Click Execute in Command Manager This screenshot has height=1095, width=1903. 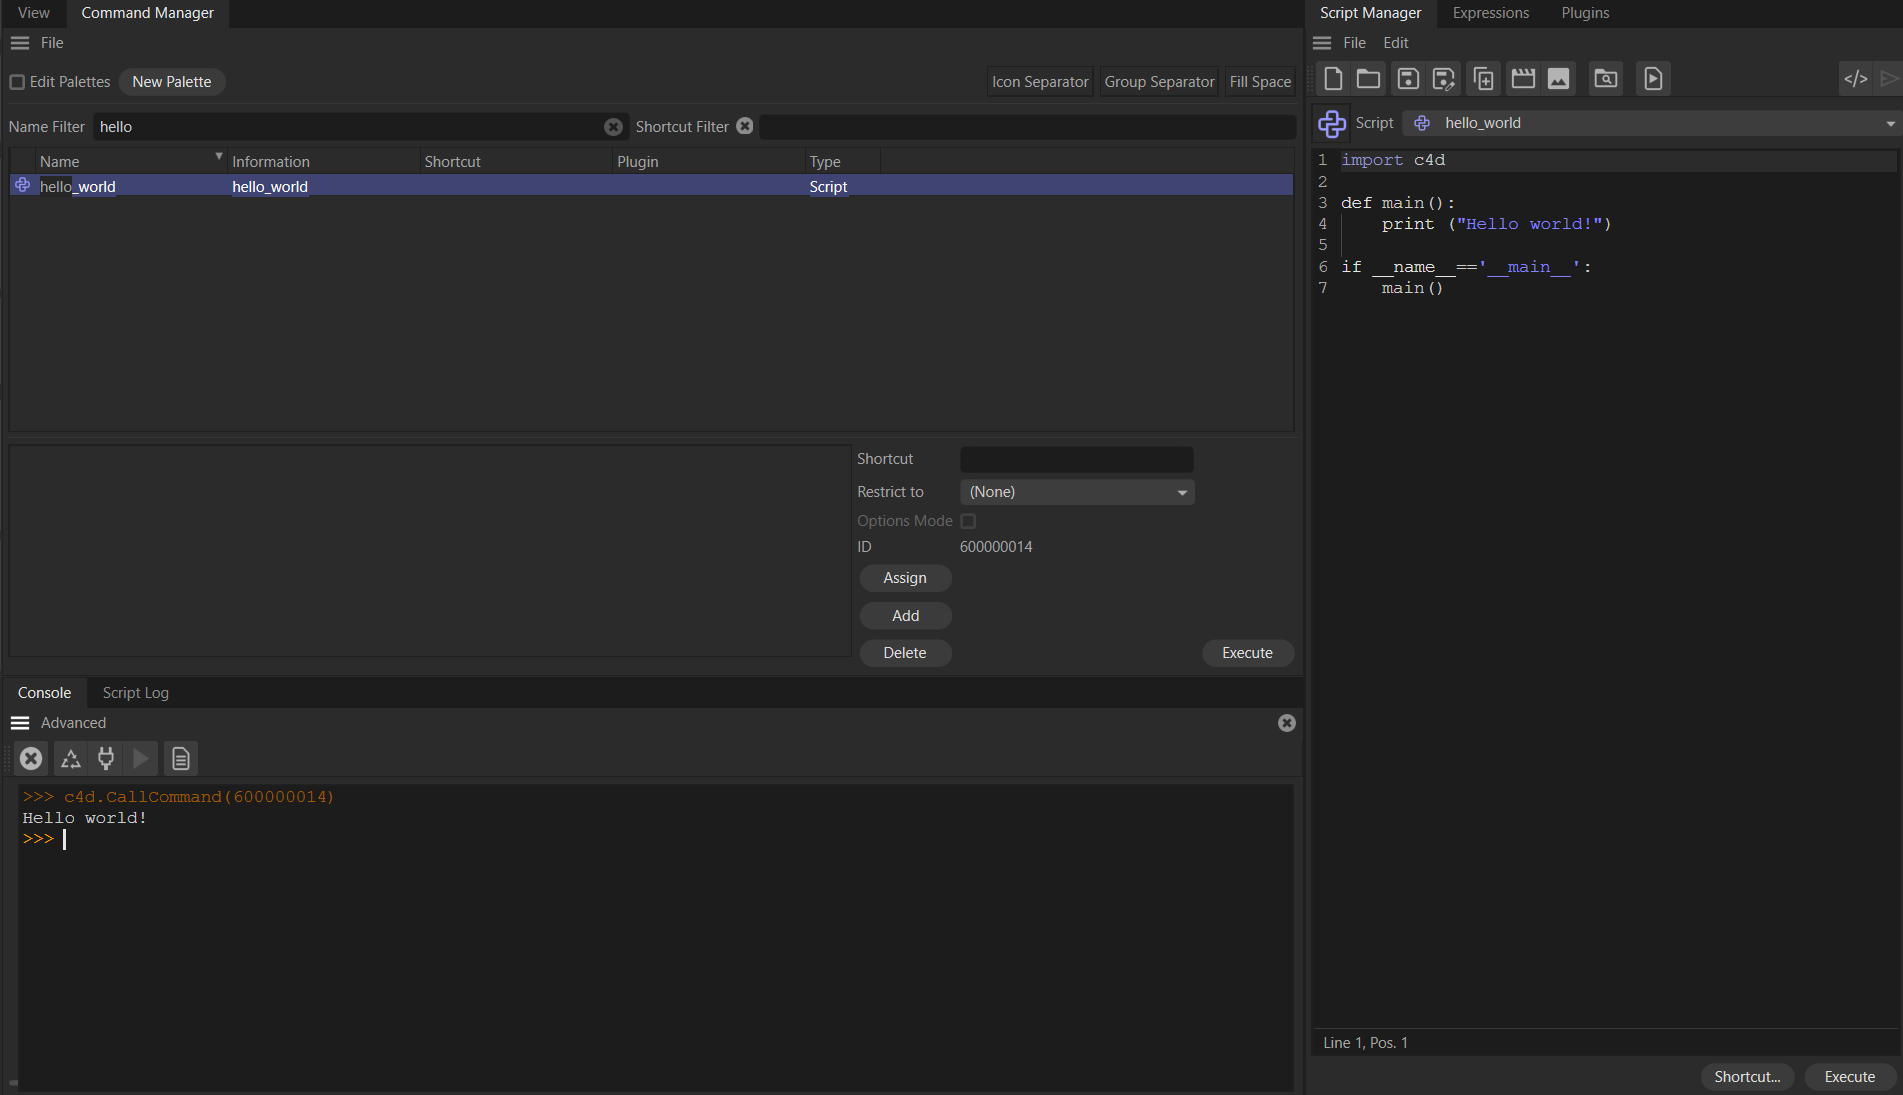pos(1247,653)
